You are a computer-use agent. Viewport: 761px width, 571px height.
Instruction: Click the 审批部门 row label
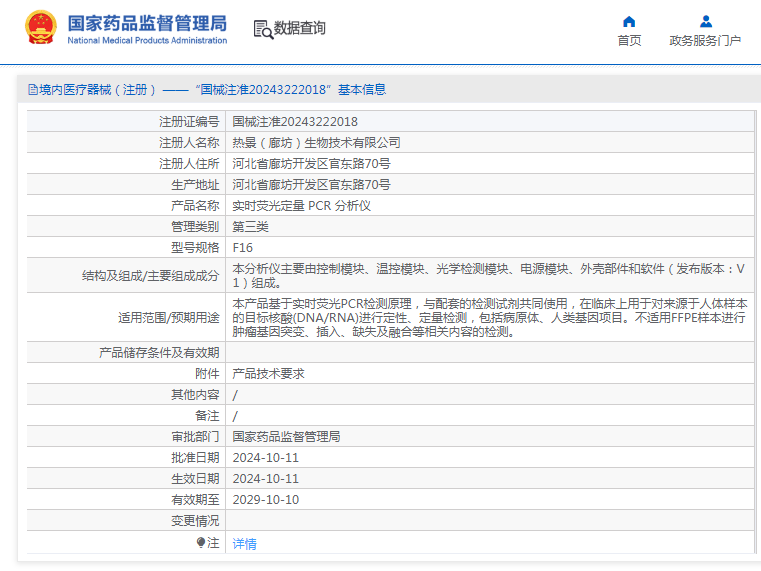coord(195,437)
